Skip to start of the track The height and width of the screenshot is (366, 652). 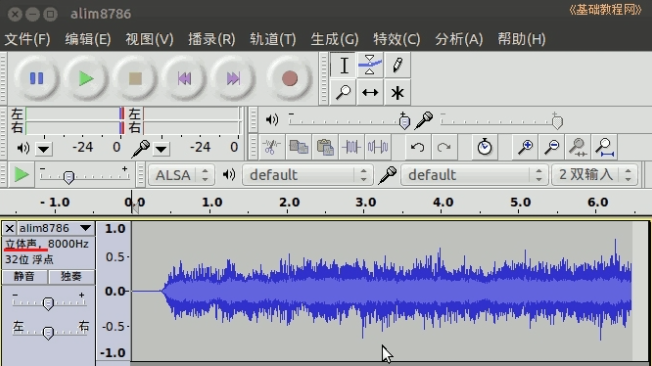tap(184, 78)
